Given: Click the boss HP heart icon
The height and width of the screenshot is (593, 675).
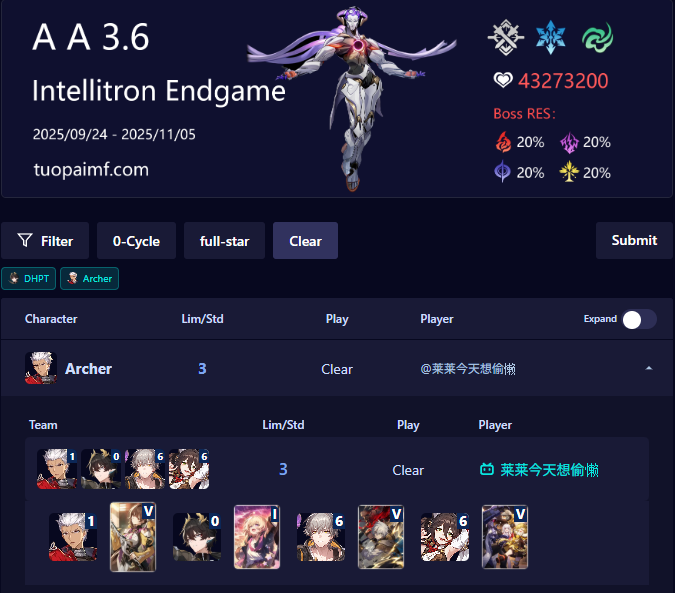Looking at the screenshot, I should pos(503,80).
